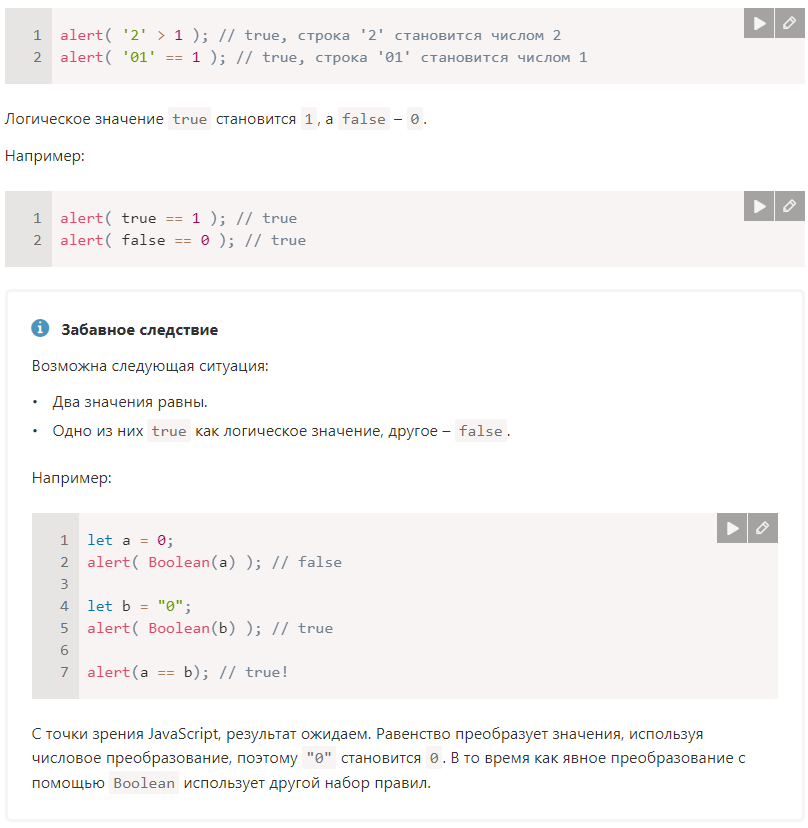The height and width of the screenshot is (828, 808).
Task: Click the blue info icon beside Забавное следствие
Action: click(40, 329)
